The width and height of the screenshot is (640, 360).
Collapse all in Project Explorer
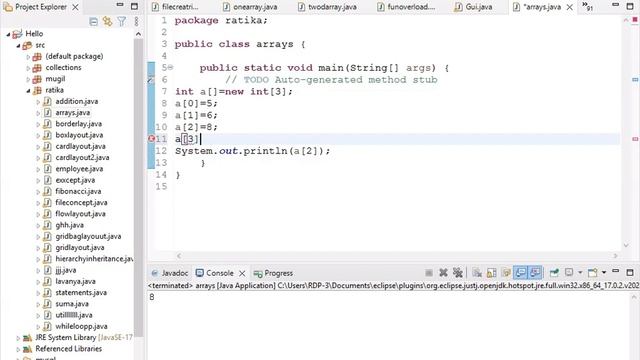[93, 22]
